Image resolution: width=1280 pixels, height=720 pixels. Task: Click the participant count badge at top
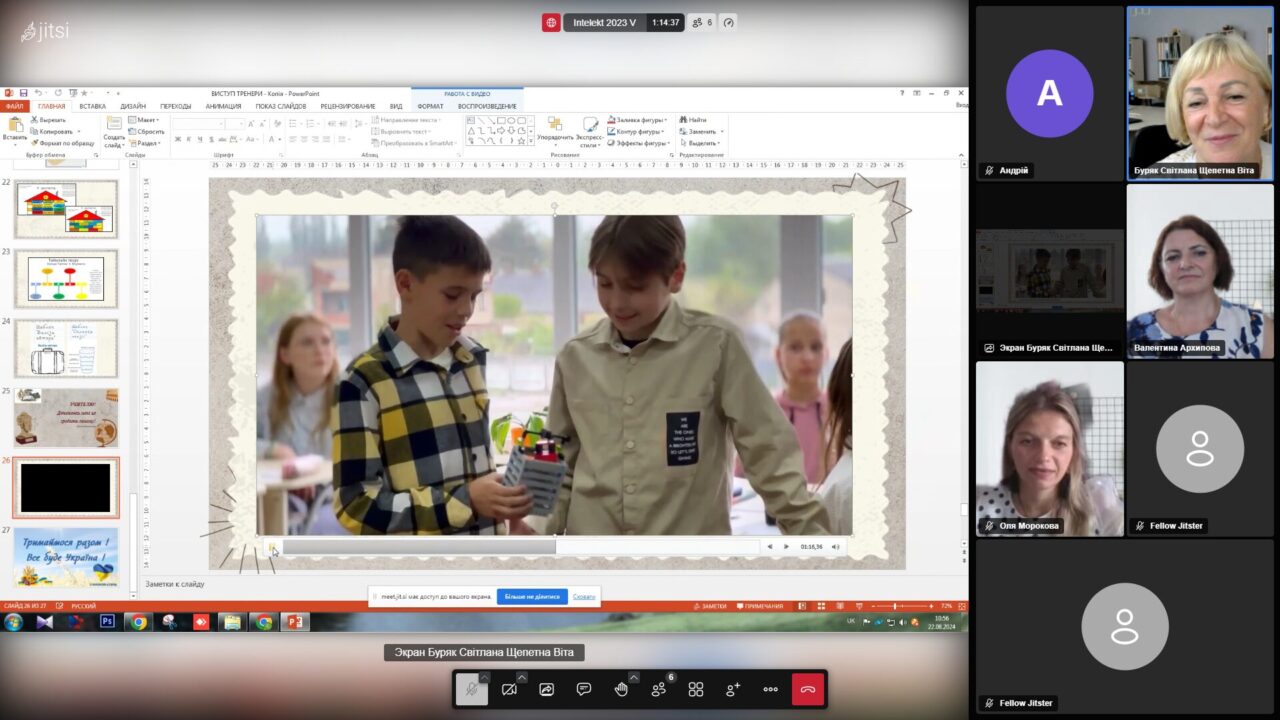click(703, 23)
